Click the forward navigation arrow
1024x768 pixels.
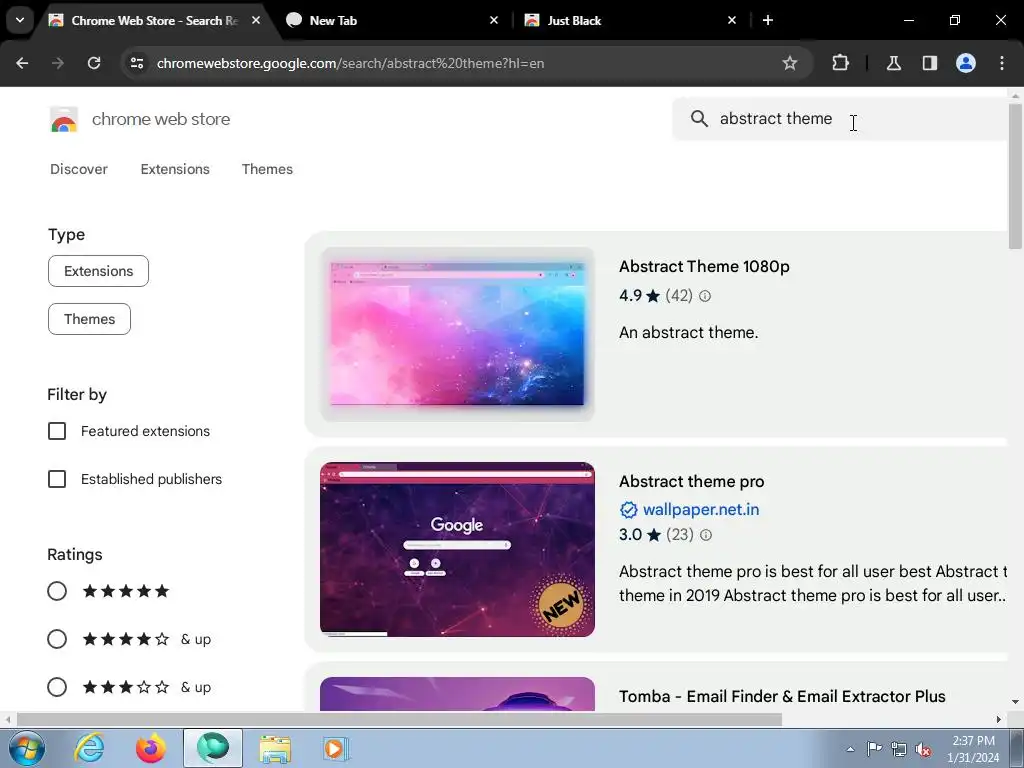[58, 63]
